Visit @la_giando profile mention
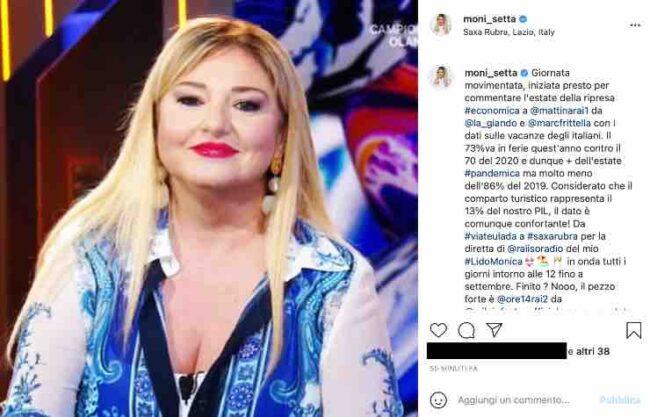The height and width of the screenshot is (417, 650). click(x=490, y=123)
